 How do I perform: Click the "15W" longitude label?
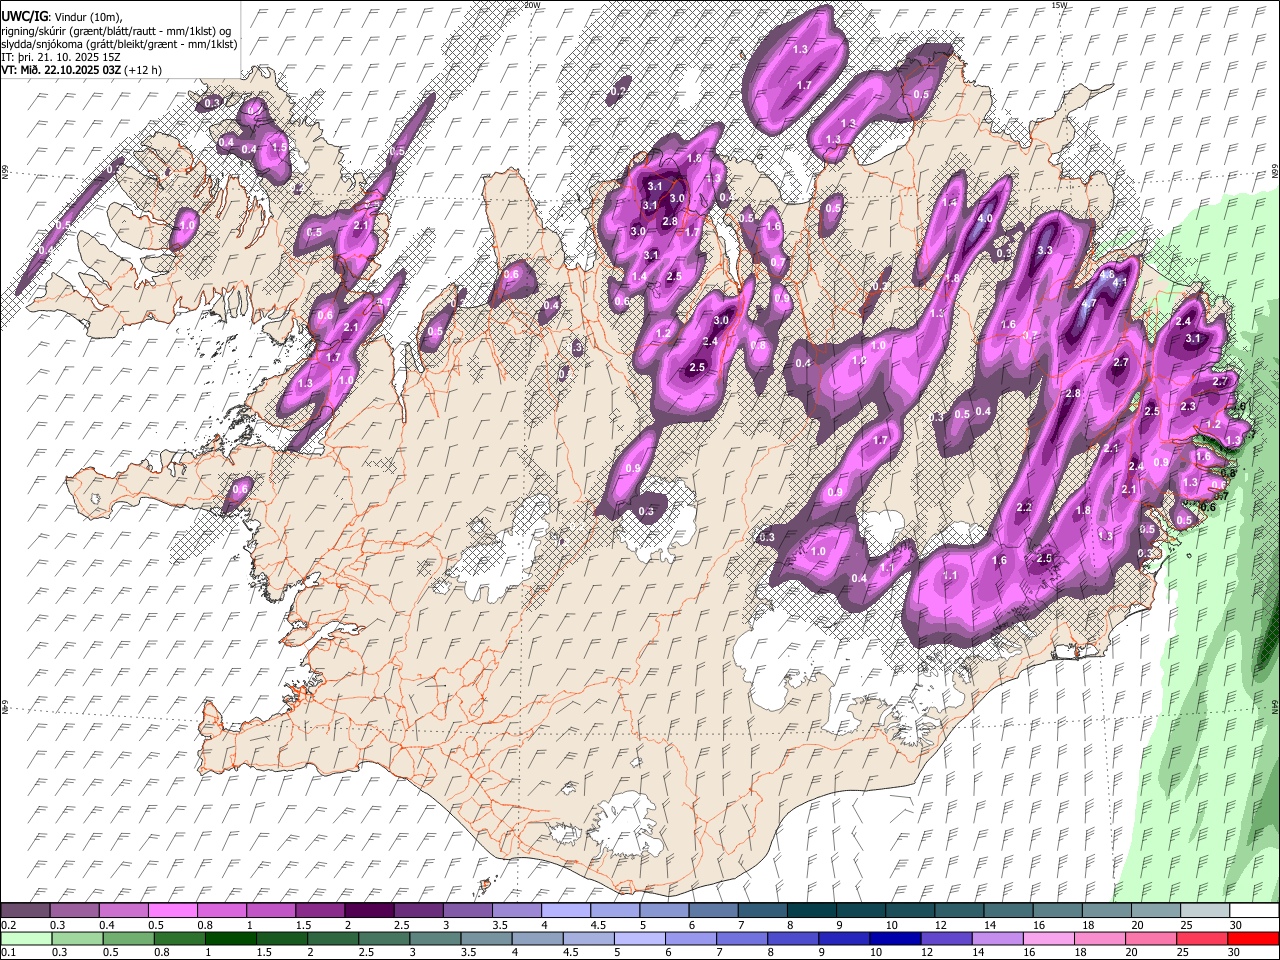point(1059,5)
